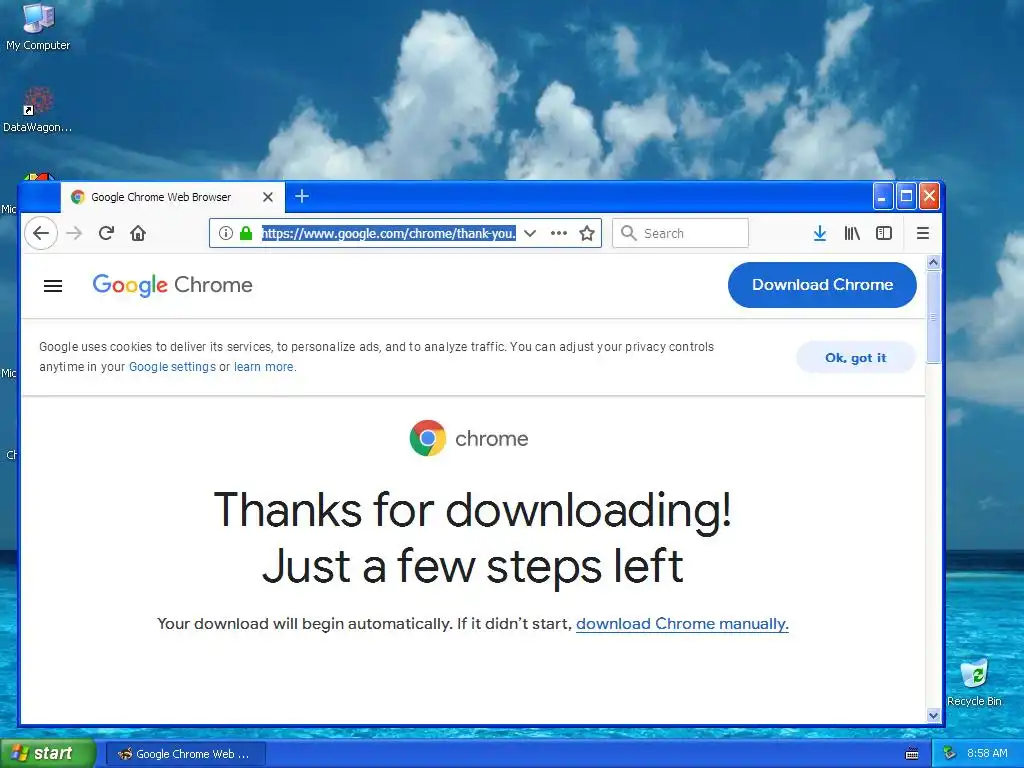Maximize the browser window

tap(906, 196)
